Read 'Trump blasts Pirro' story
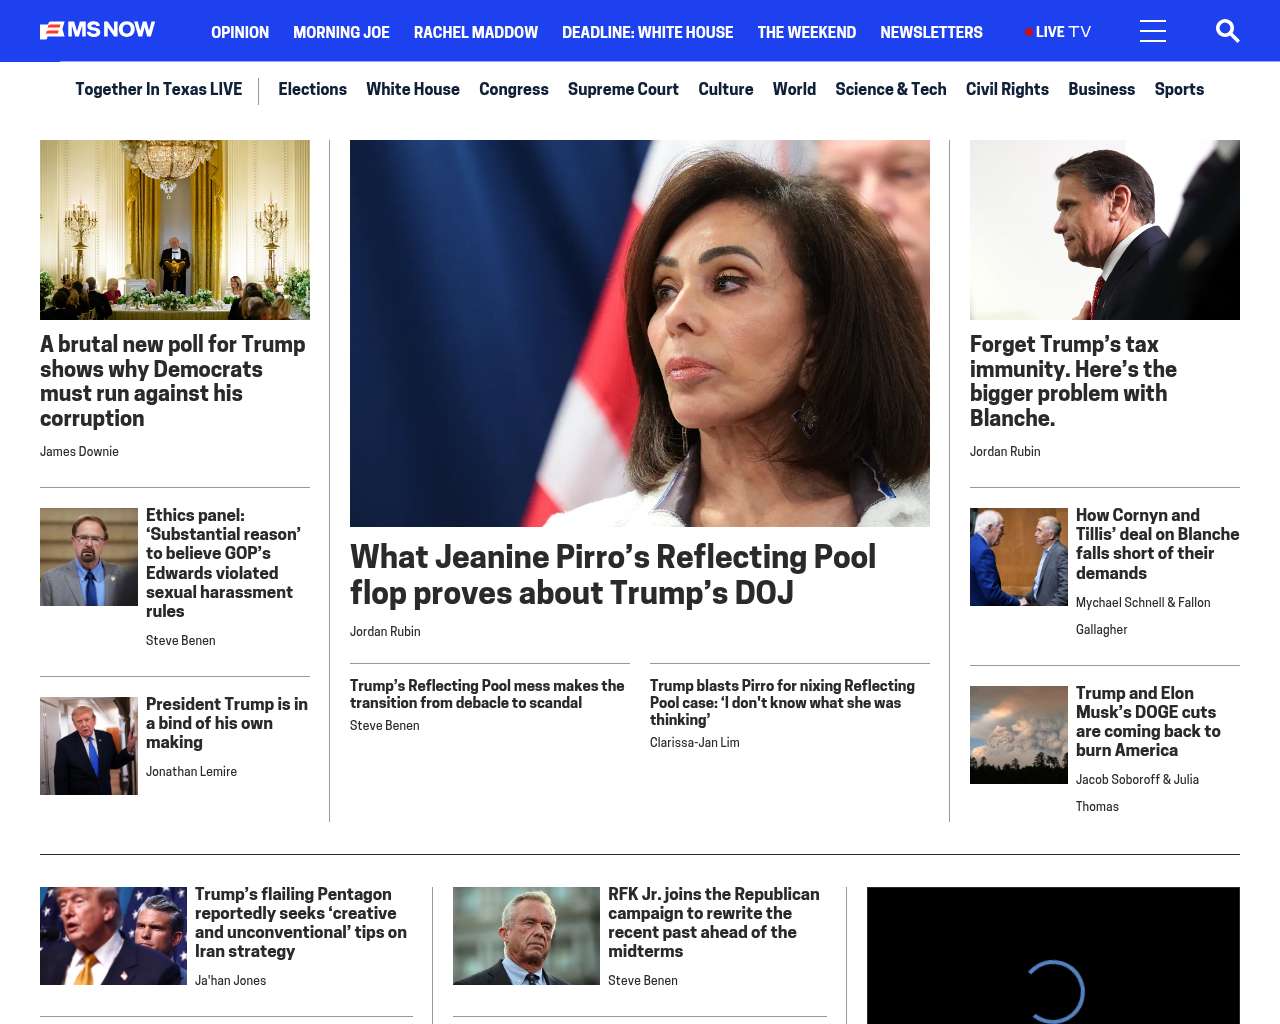This screenshot has width=1280, height=1024. pyautogui.click(x=782, y=703)
